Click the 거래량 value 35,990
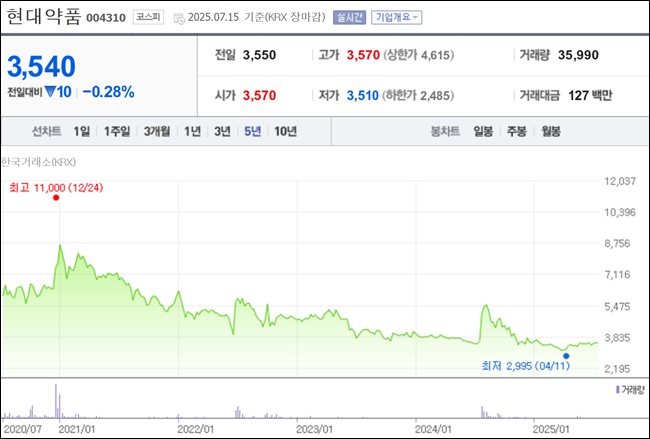 coord(578,55)
